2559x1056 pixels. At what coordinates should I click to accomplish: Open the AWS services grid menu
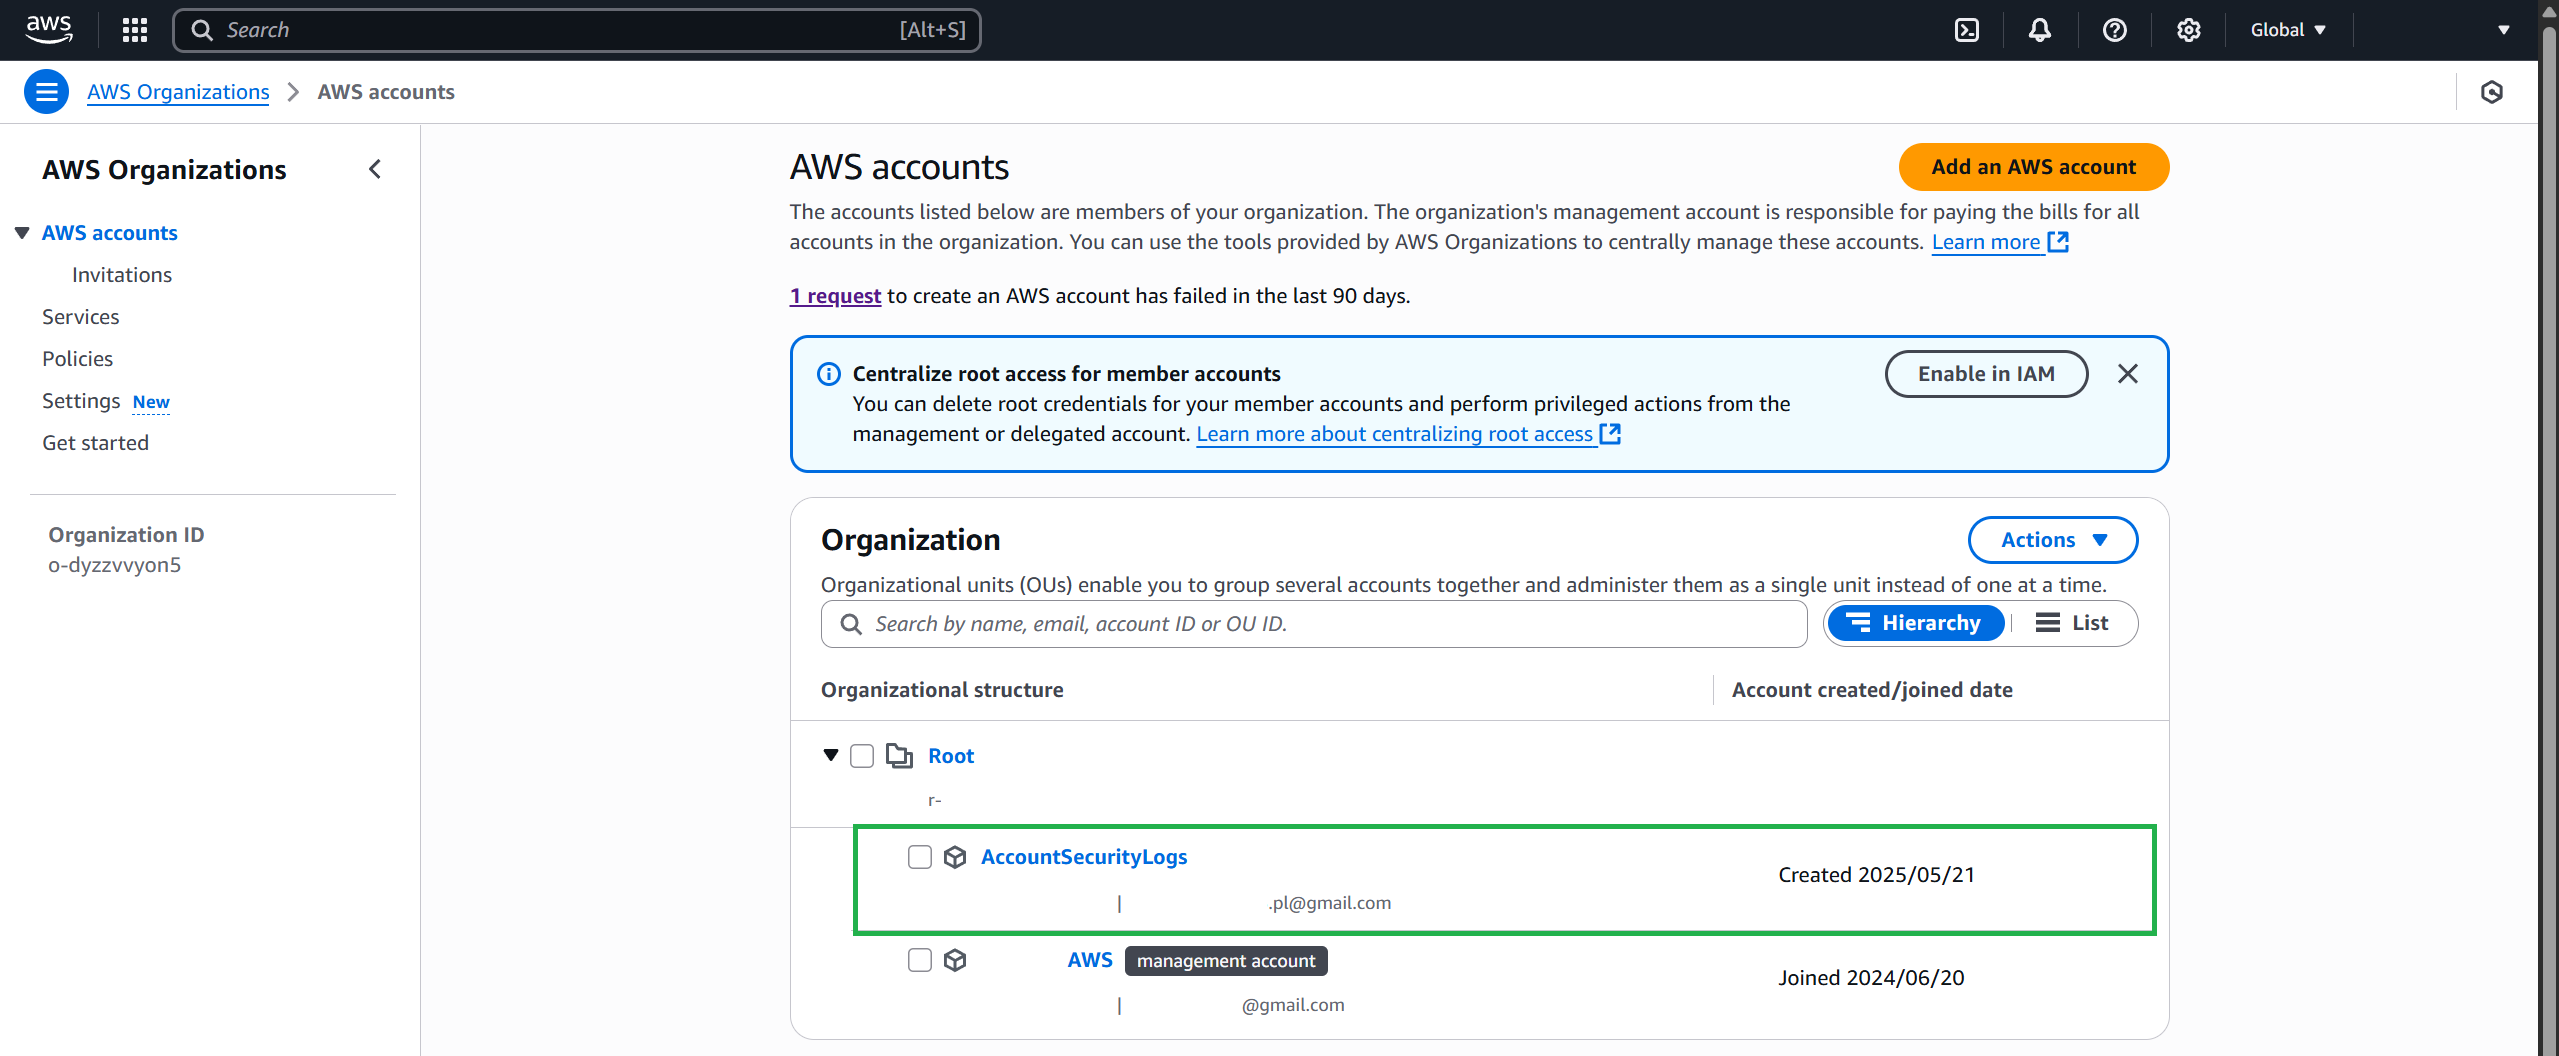point(134,30)
